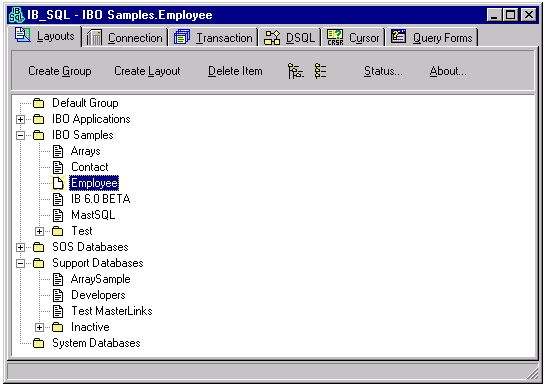This screenshot has height=387, width=546.
Task: Switch to the DSQL tab
Action: [290, 38]
